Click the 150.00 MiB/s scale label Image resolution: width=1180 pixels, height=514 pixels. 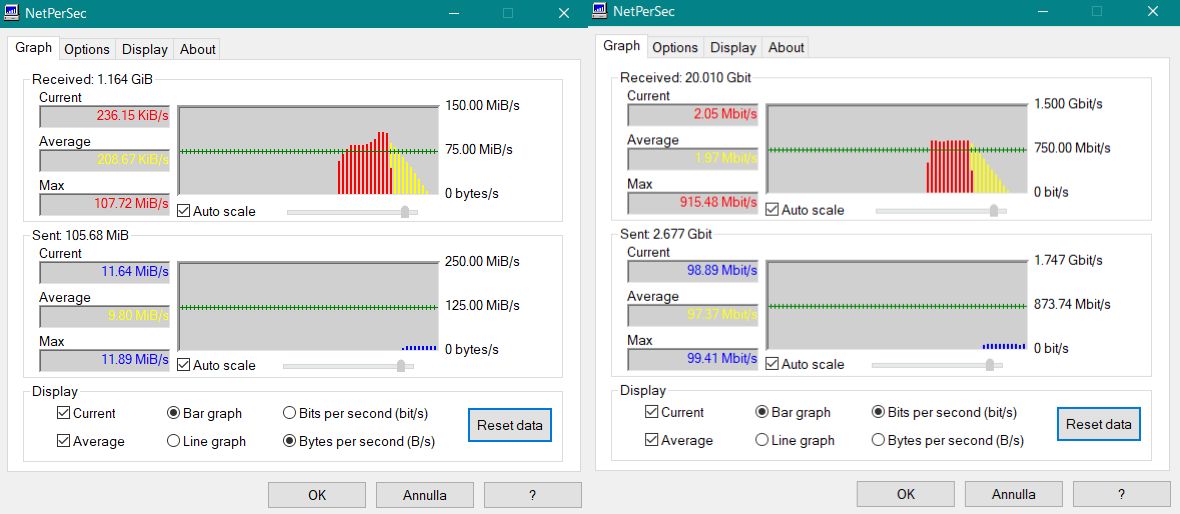(x=482, y=105)
